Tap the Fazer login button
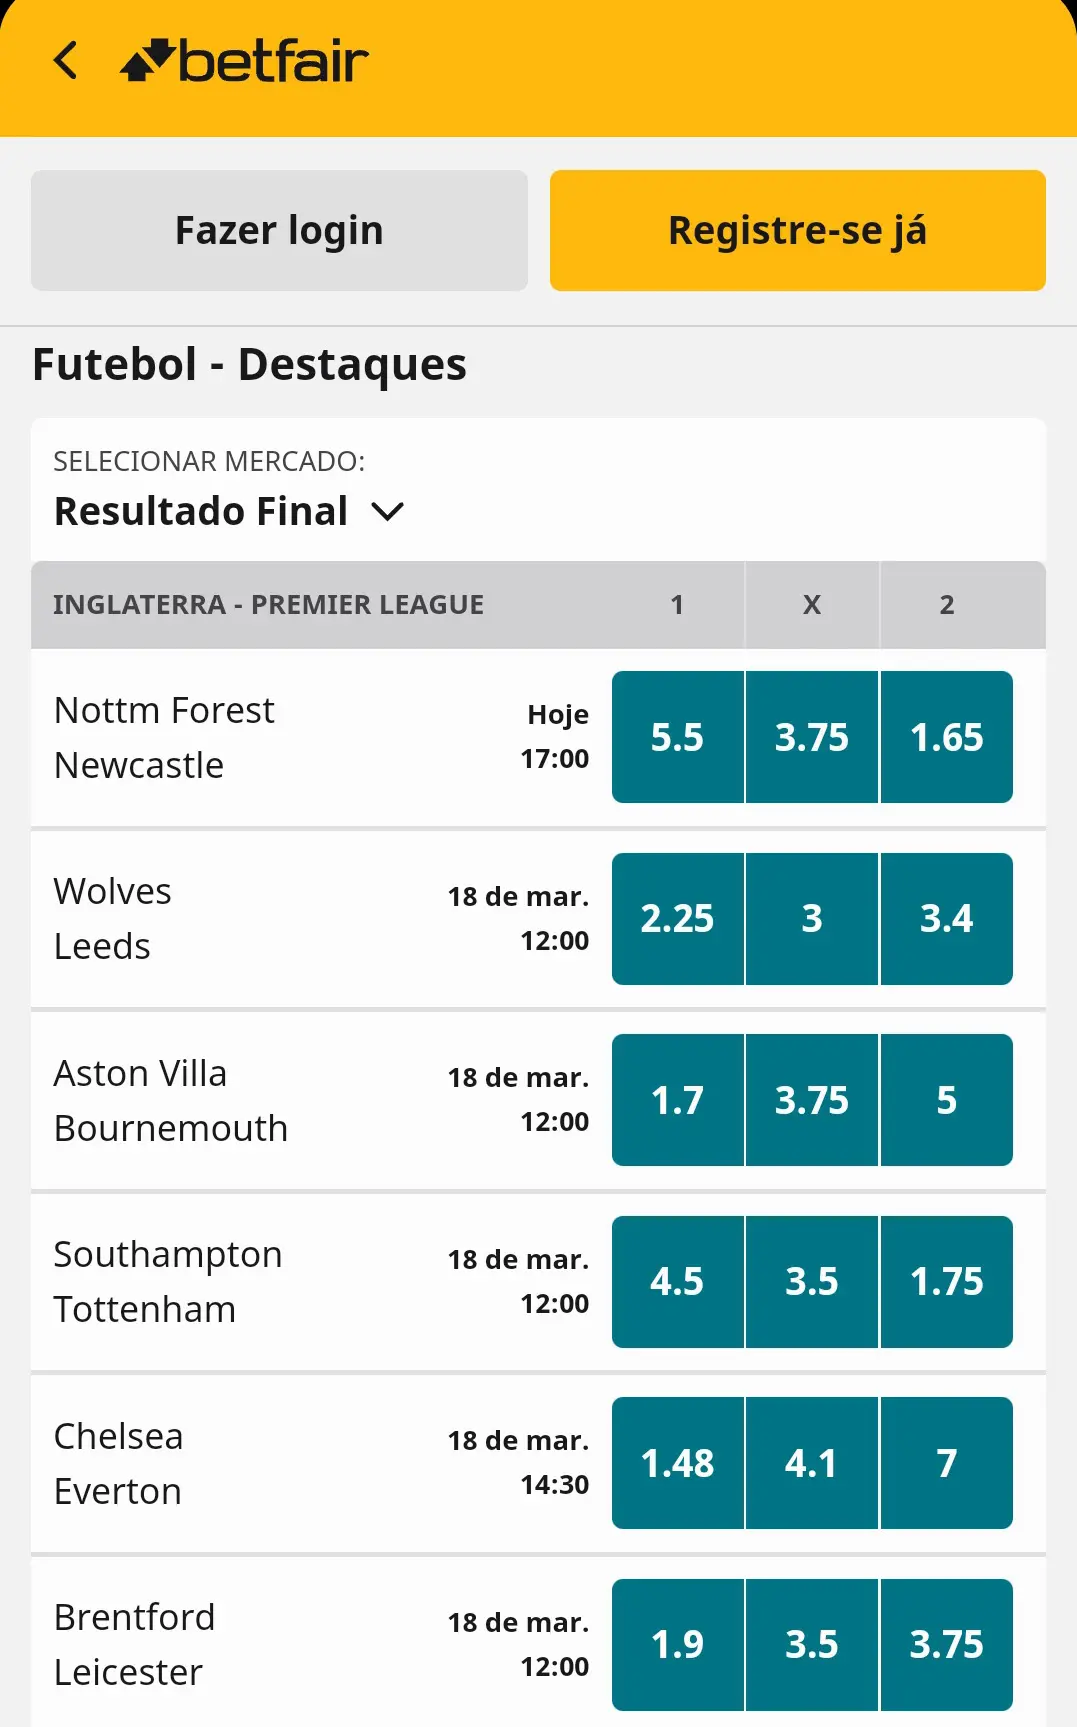The image size is (1077, 1727). 279,230
